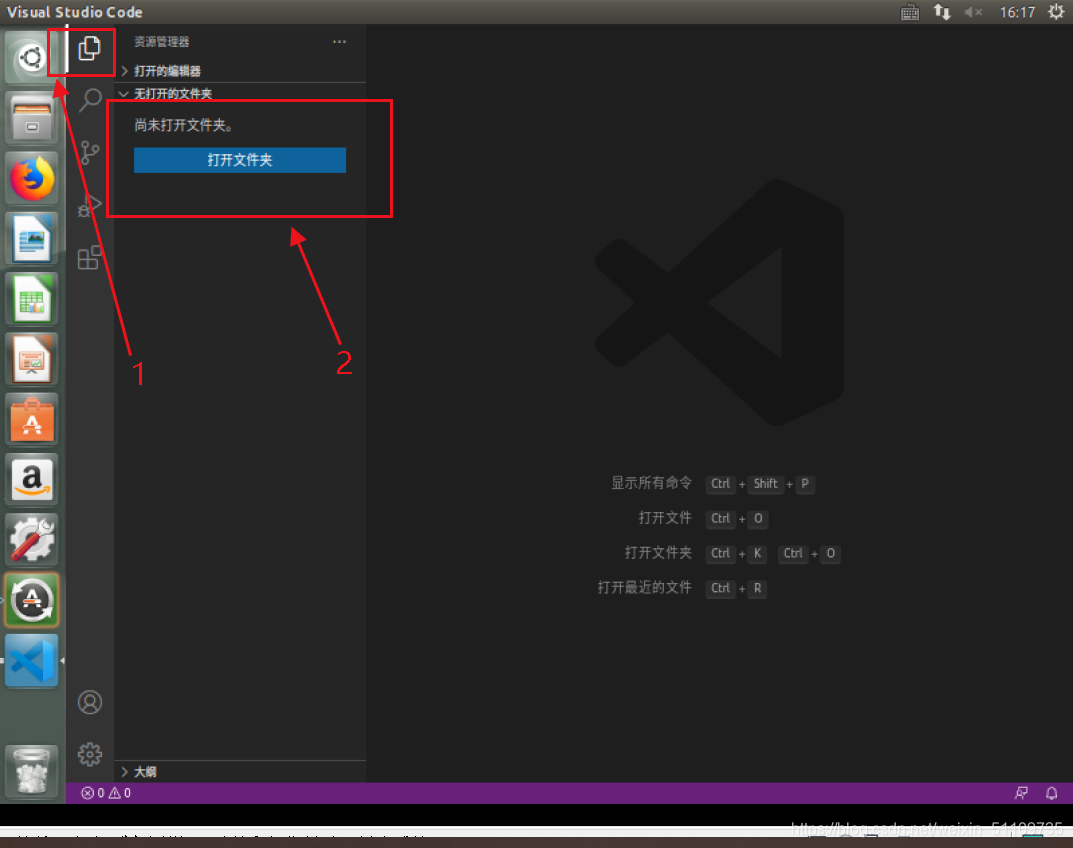This screenshot has height=848, width=1073.
Task: Open the Source Control view icon
Action: (90, 153)
